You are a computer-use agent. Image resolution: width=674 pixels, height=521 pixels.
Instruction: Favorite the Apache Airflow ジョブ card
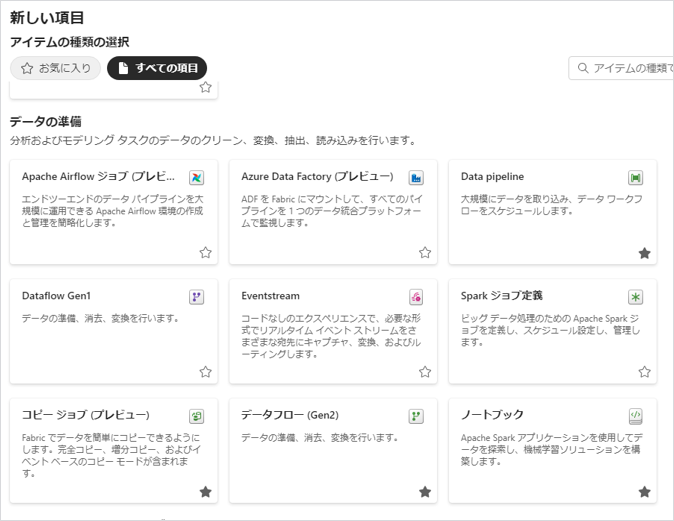(x=205, y=252)
